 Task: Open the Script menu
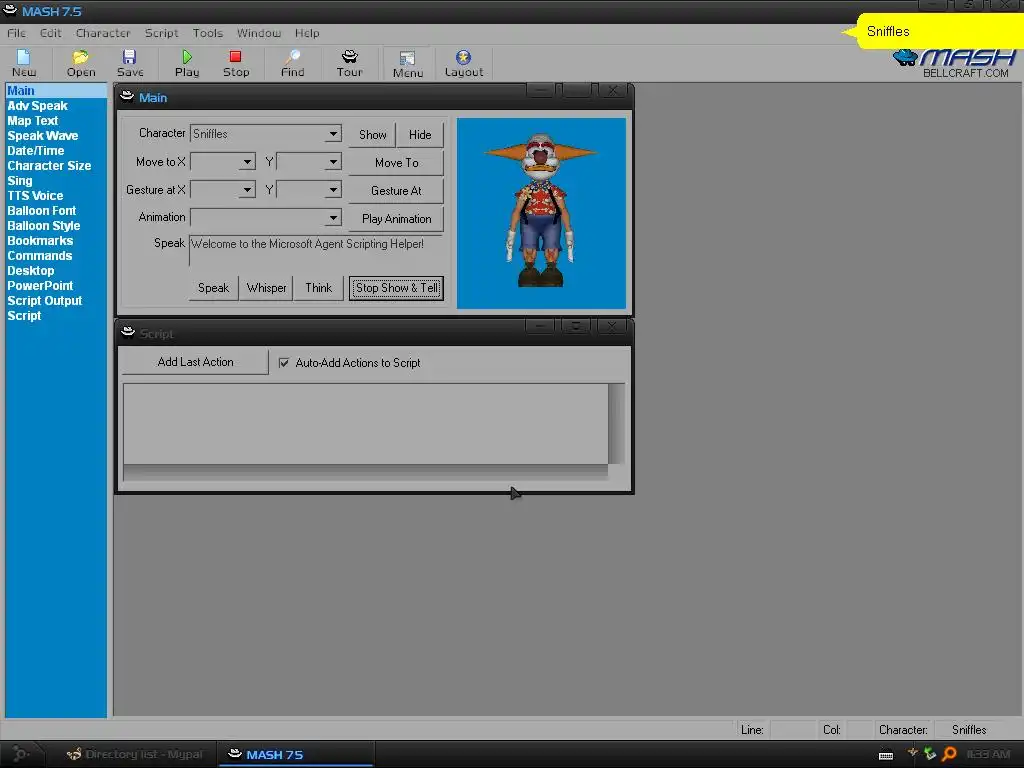pos(161,33)
